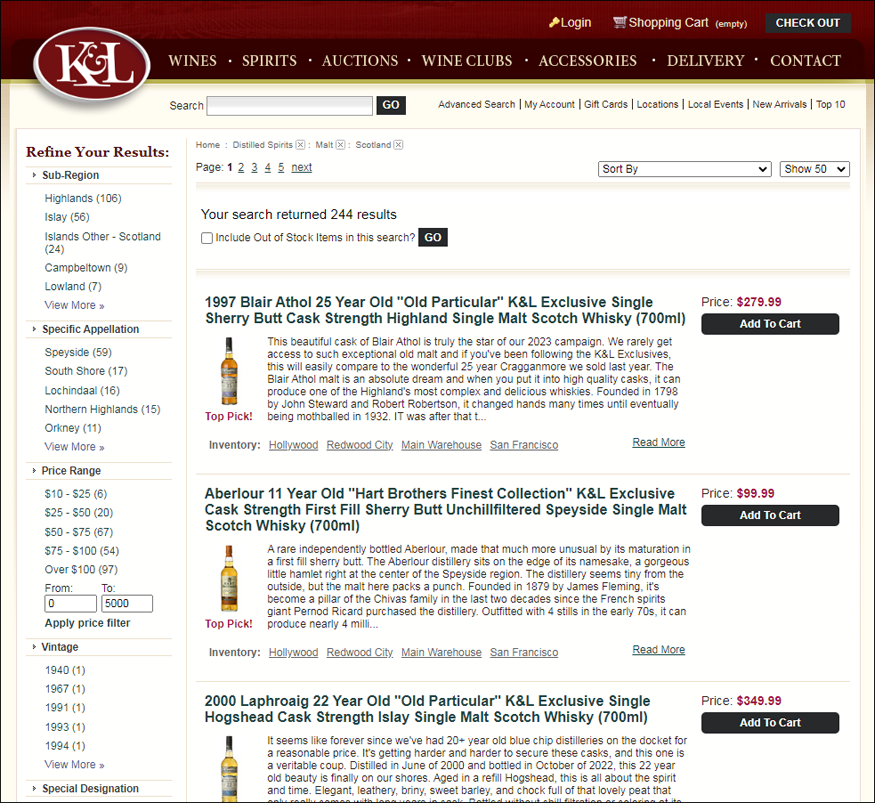
Task: Remove the Malt filter
Action: tap(340, 145)
